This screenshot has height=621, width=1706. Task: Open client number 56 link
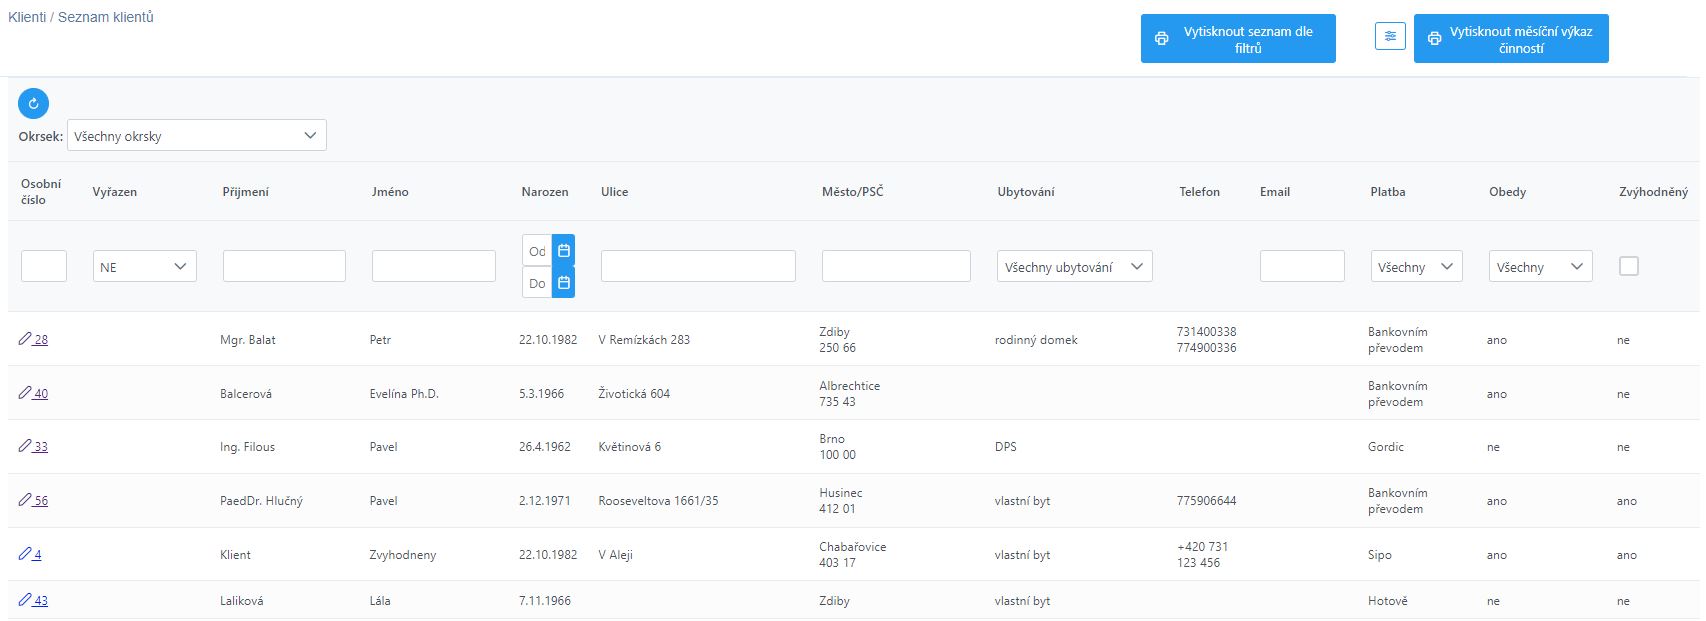click(x=41, y=501)
